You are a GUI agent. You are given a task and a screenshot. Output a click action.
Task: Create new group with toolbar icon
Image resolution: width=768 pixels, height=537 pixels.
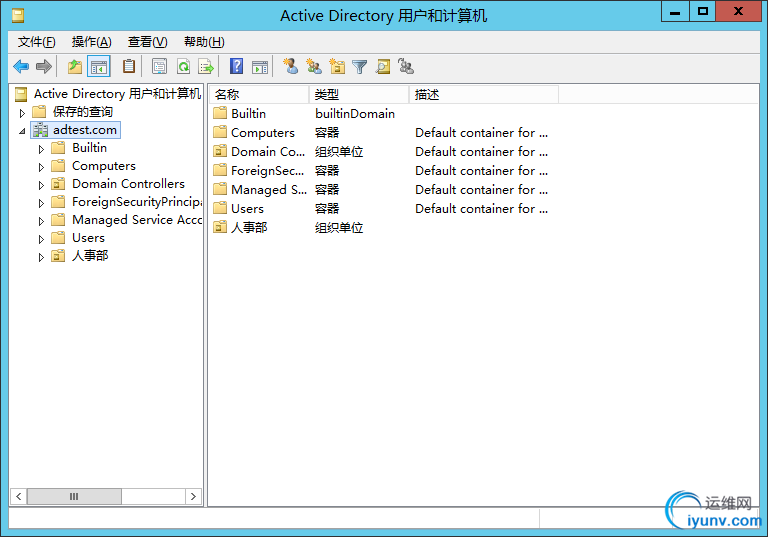pyautogui.click(x=314, y=66)
